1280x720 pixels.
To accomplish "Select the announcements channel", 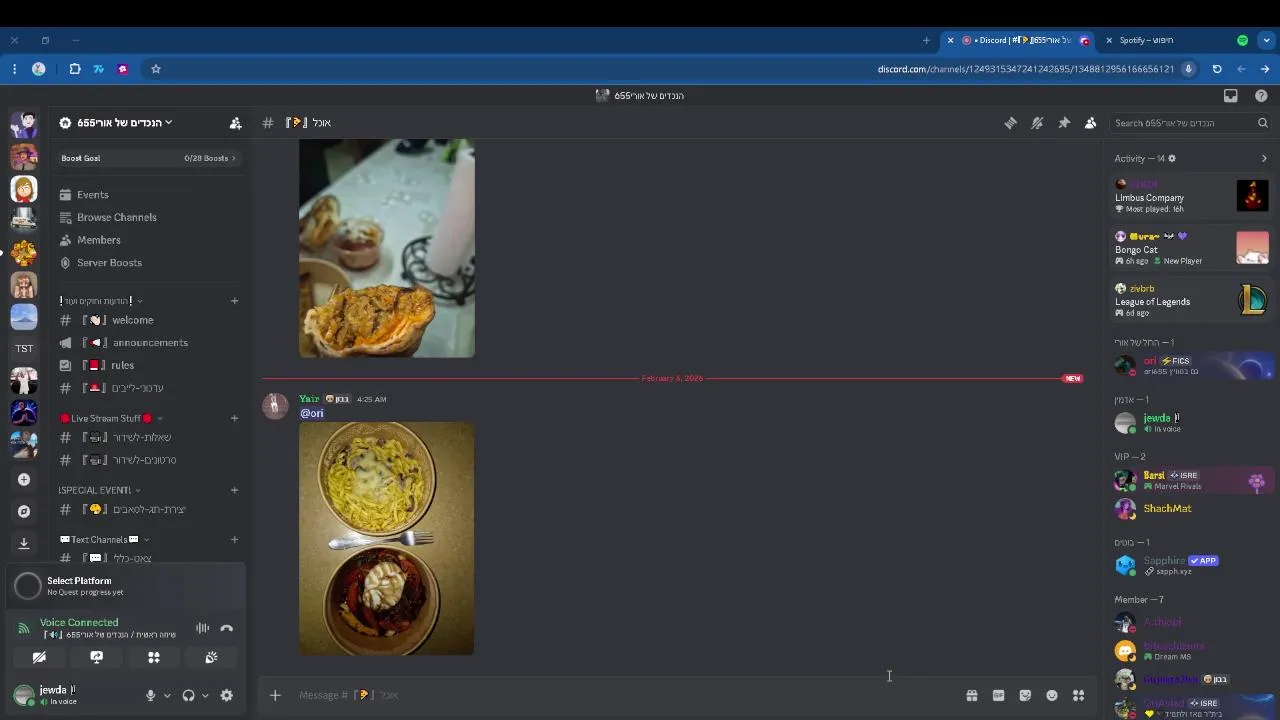I will click(x=149, y=343).
